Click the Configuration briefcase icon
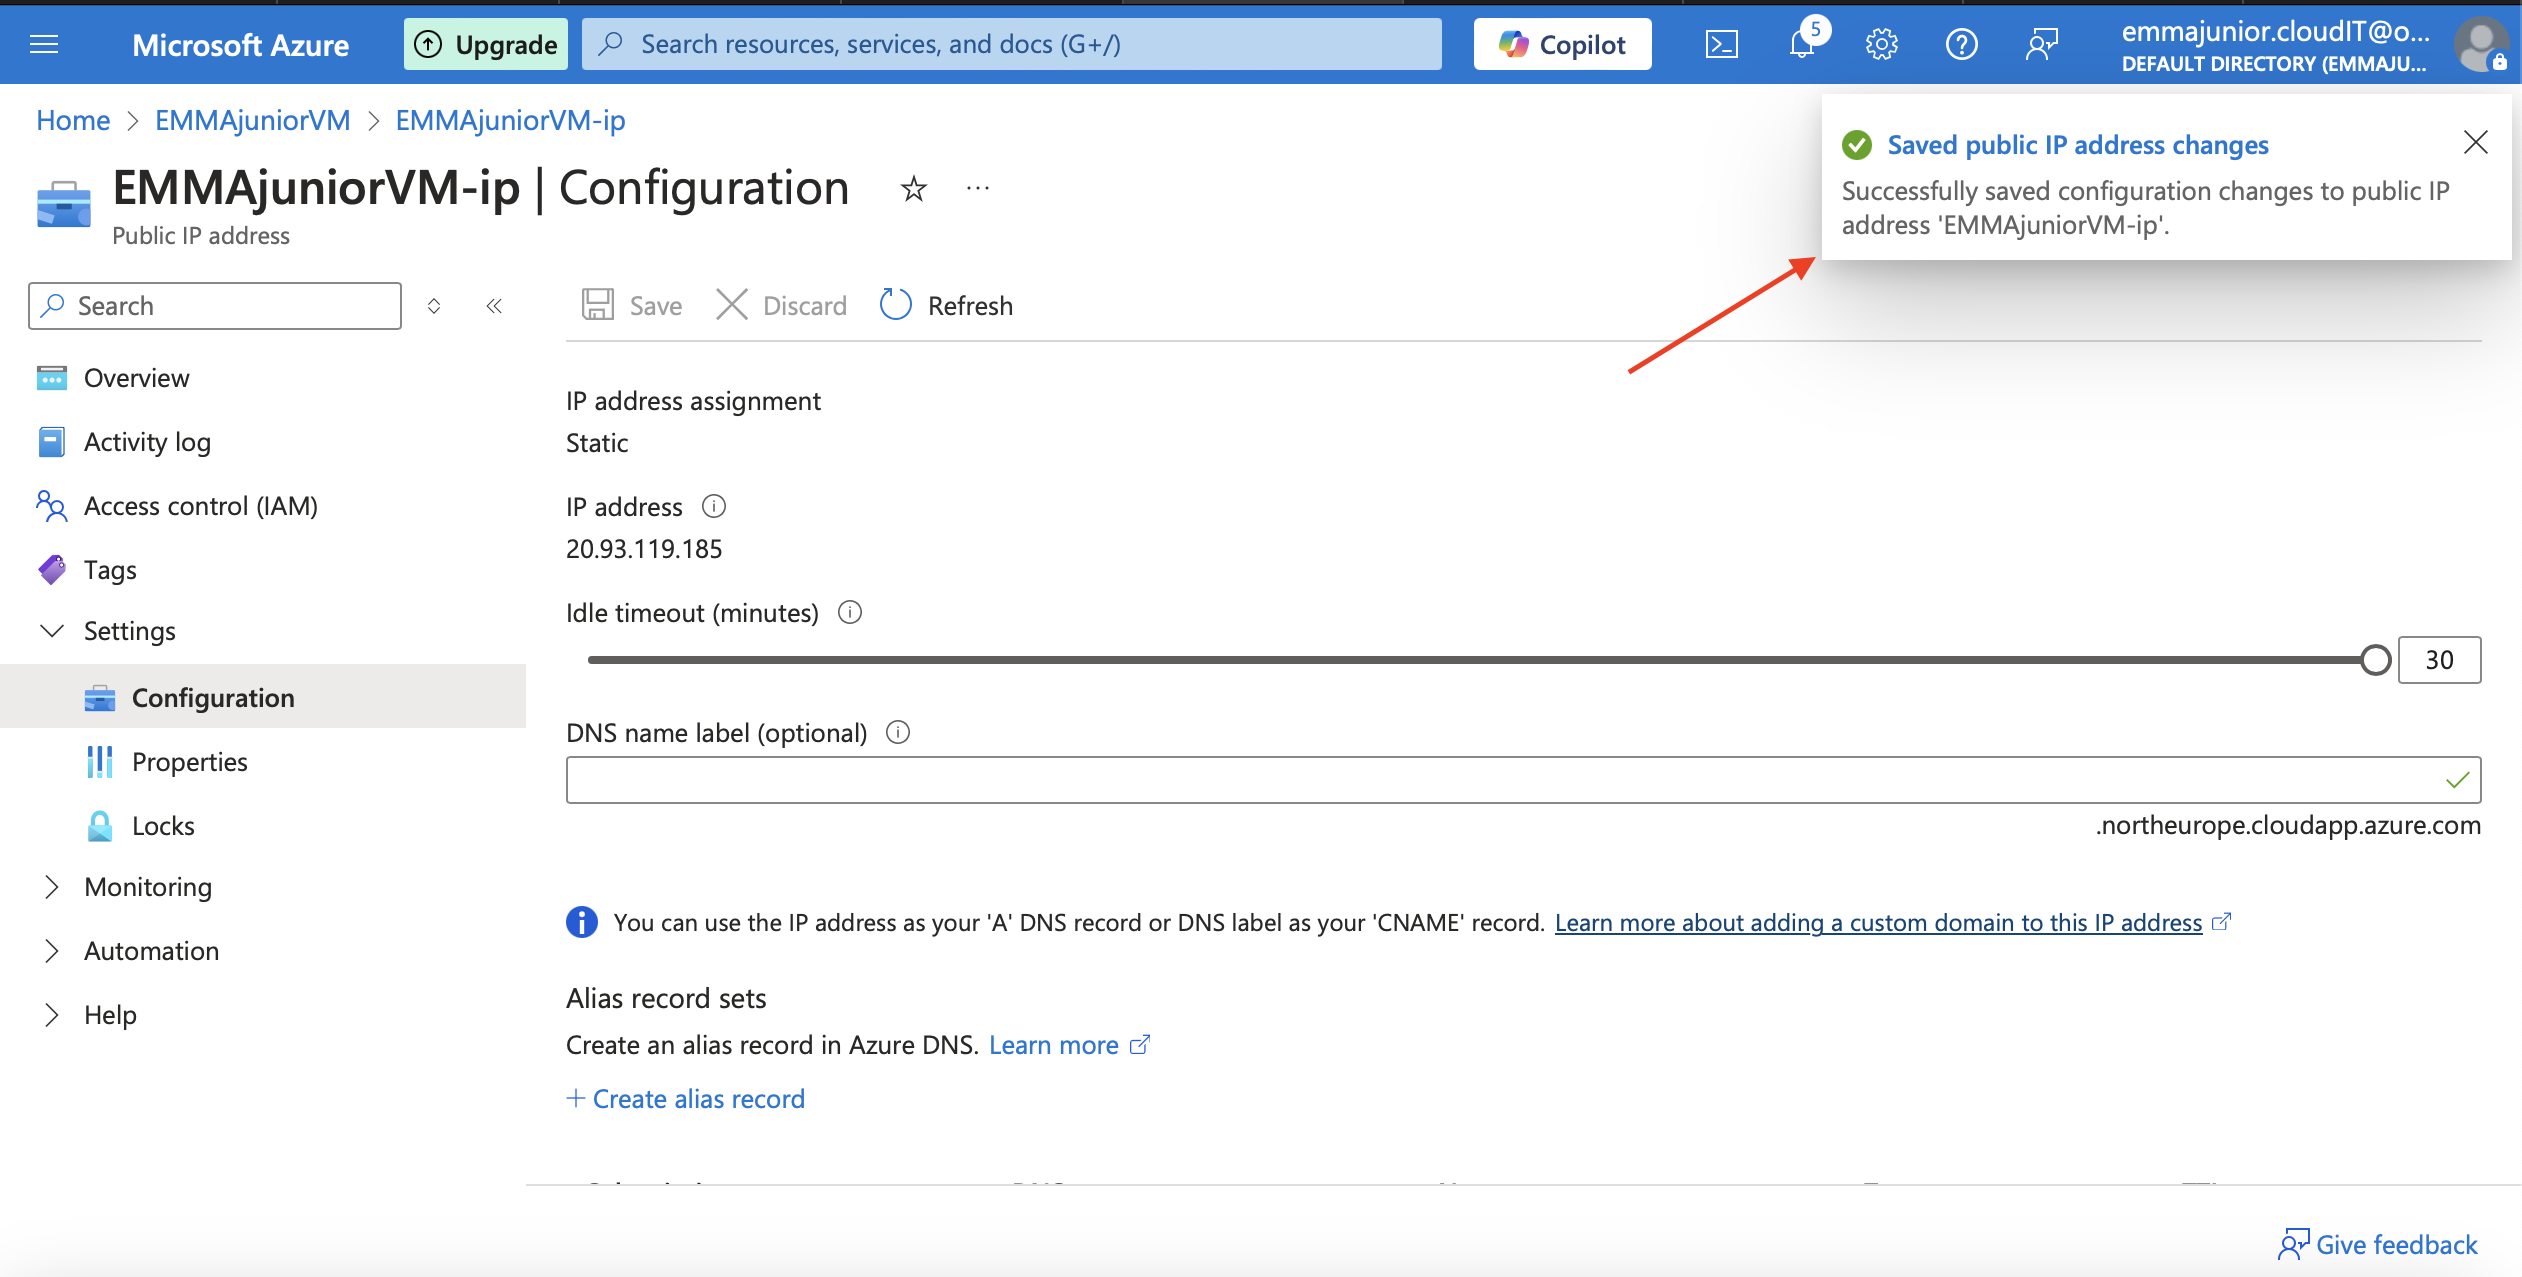The image size is (2522, 1277). click(x=100, y=698)
